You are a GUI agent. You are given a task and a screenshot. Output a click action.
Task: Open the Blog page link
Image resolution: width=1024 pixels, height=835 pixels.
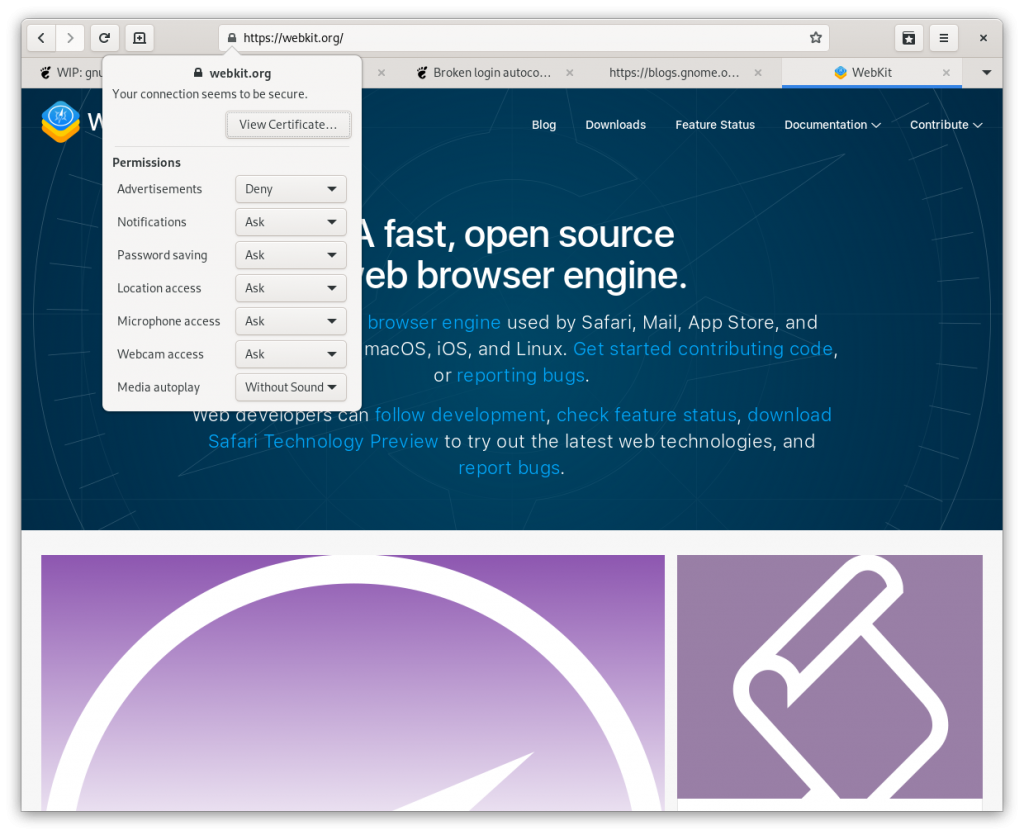pos(543,125)
